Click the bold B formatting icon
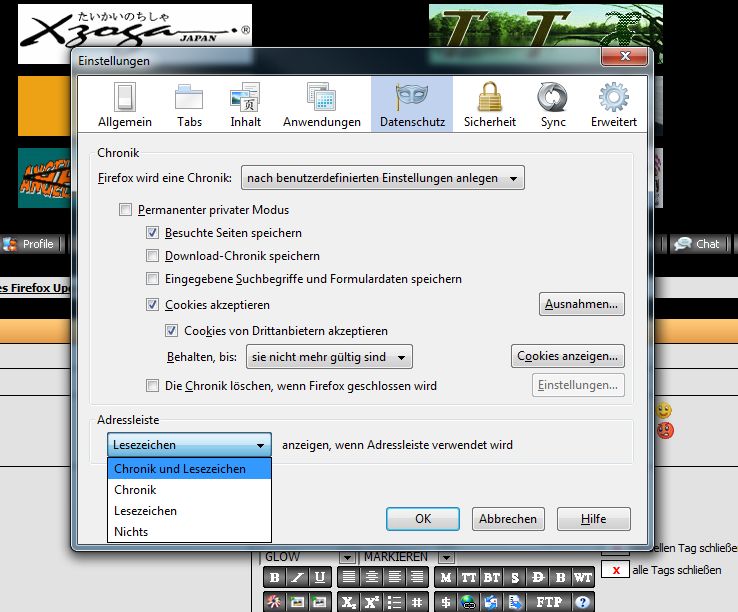The width and height of the screenshot is (738, 612). (x=275, y=577)
